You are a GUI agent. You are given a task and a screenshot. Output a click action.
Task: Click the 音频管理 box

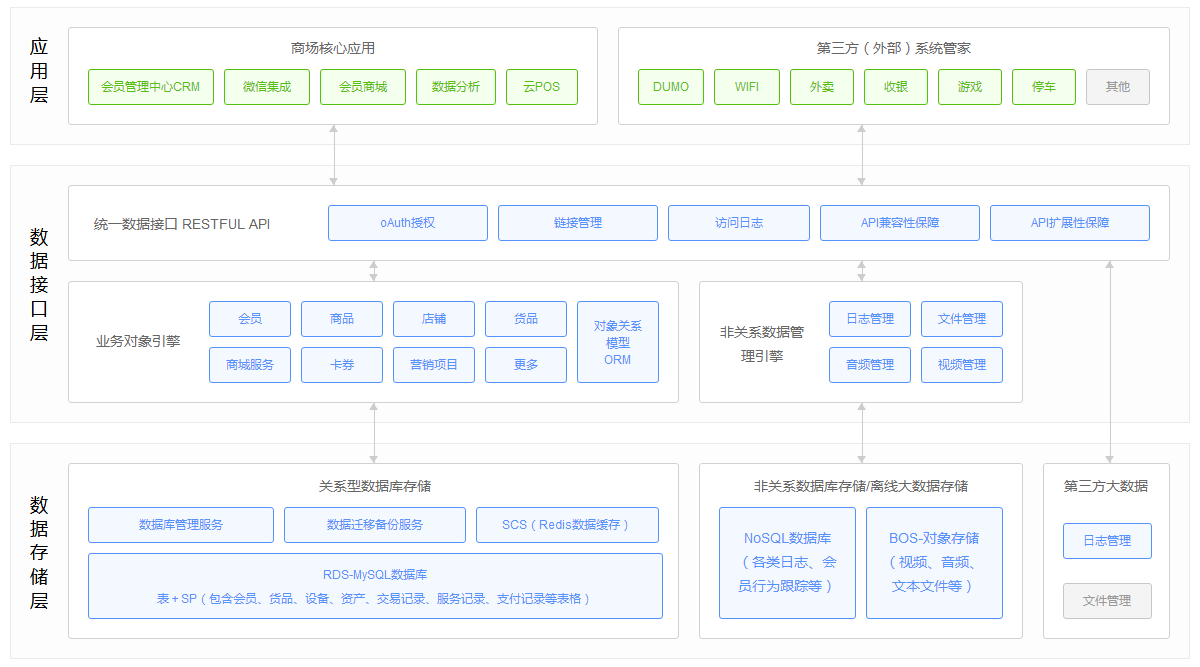869,365
